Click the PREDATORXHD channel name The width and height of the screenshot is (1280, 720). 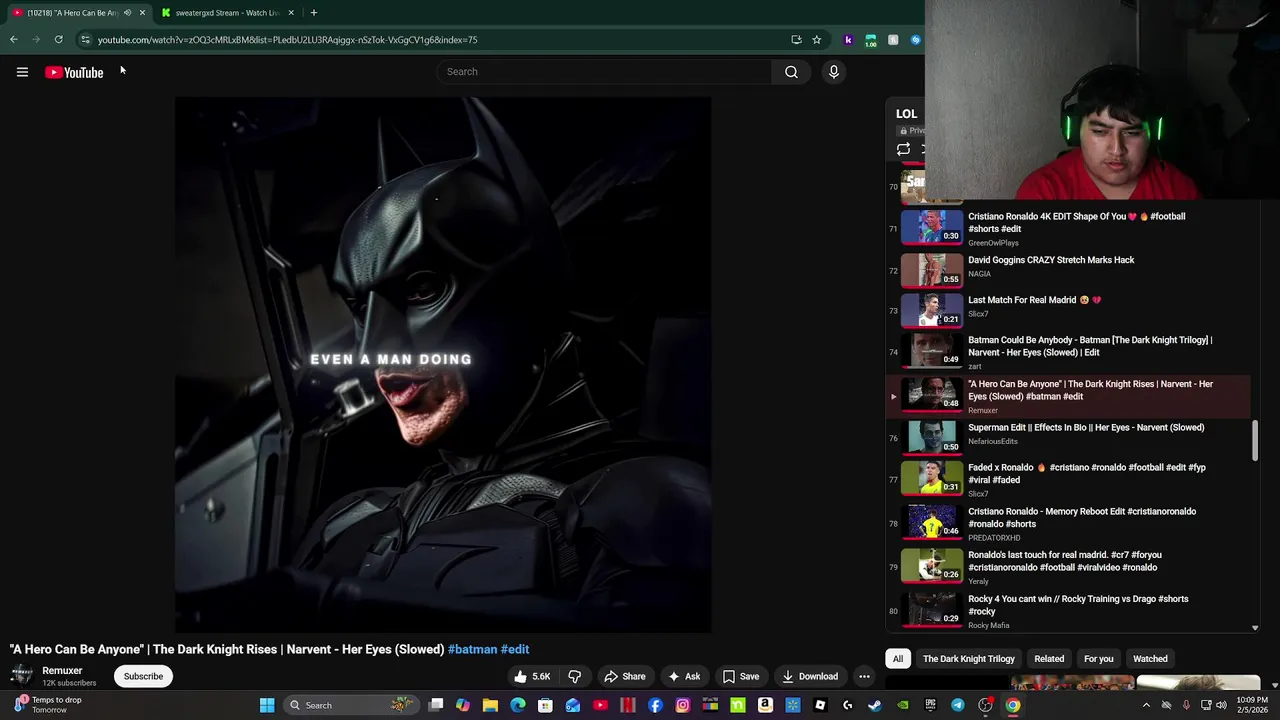tap(994, 538)
